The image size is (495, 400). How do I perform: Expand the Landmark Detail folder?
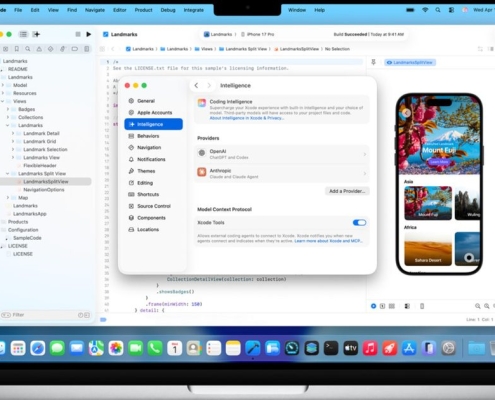[x=13, y=133]
